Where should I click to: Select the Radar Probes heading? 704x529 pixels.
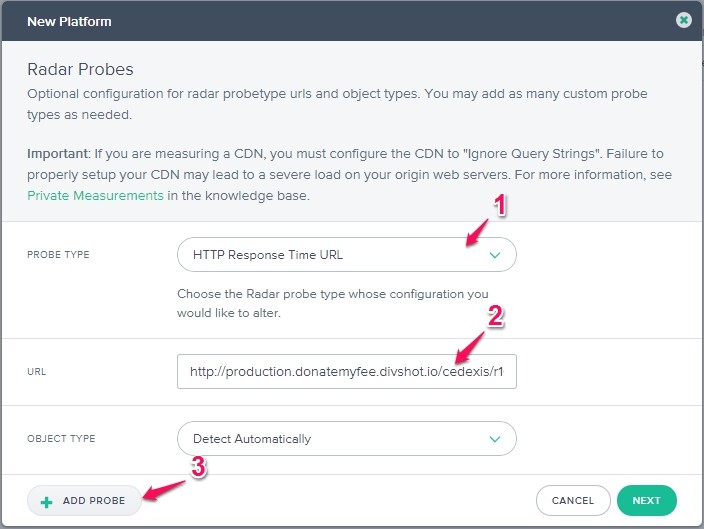80,70
